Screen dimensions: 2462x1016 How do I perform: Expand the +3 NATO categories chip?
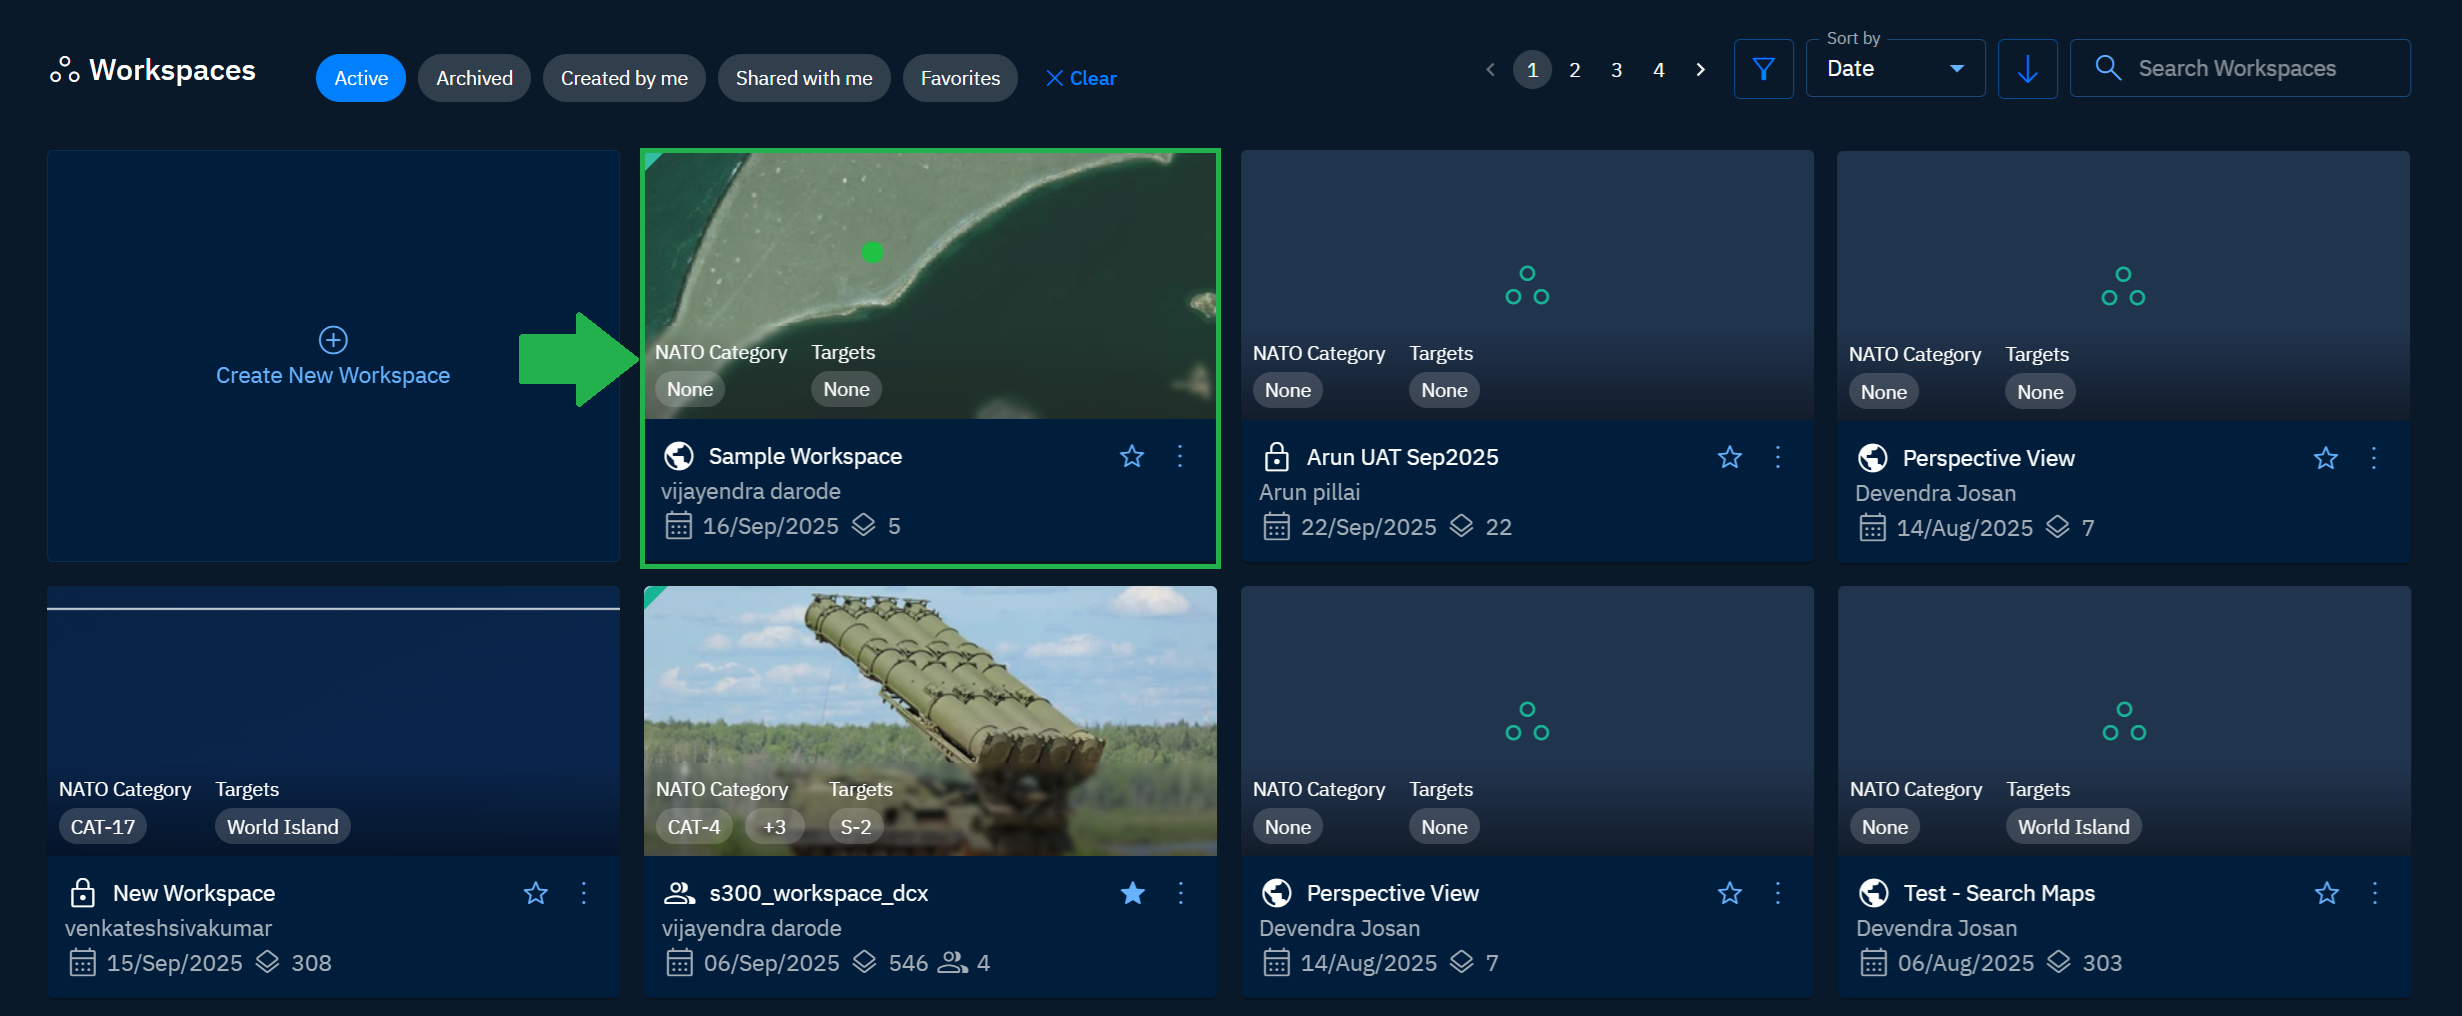tap(774, 827)
